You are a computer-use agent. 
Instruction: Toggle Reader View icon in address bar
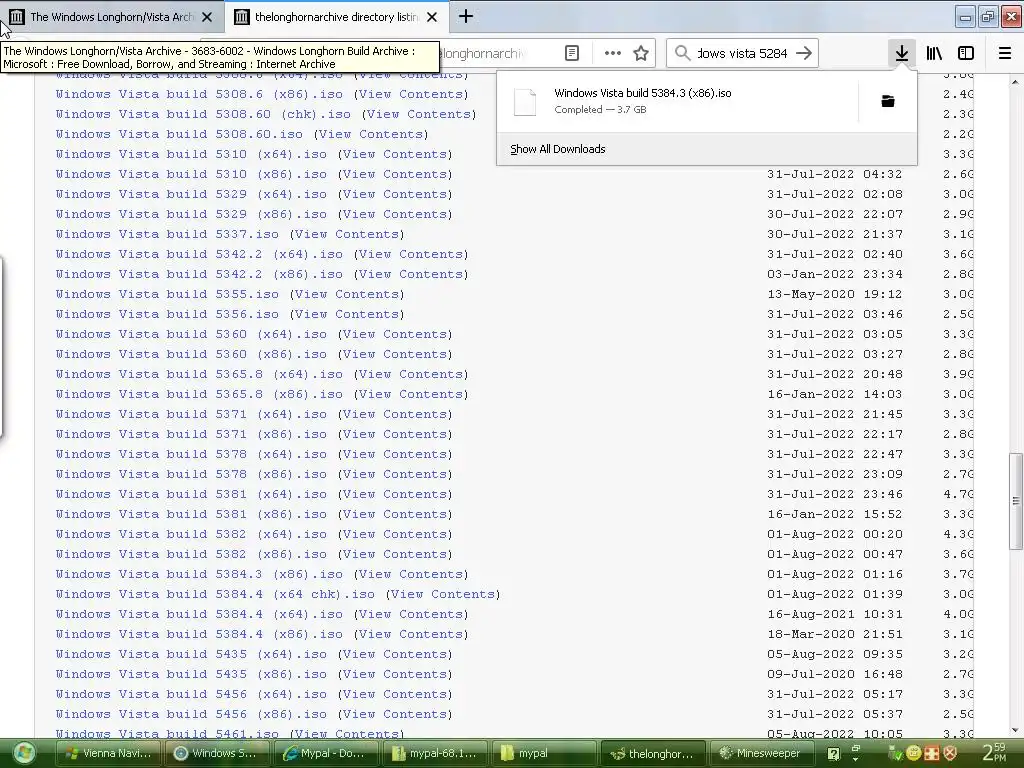[x=572, y=53]
